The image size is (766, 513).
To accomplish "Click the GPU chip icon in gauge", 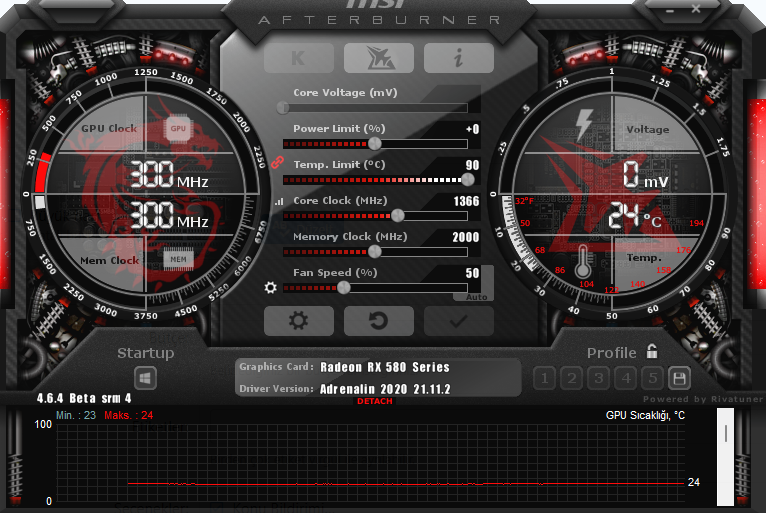I will tap(178, 128).
